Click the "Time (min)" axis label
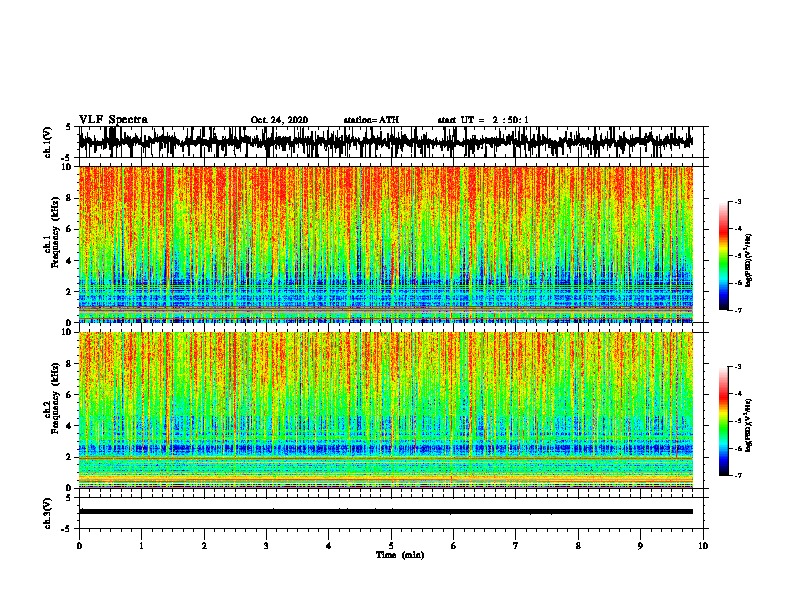The width and height of the screenshot is (792, 612). coord(400,555)
